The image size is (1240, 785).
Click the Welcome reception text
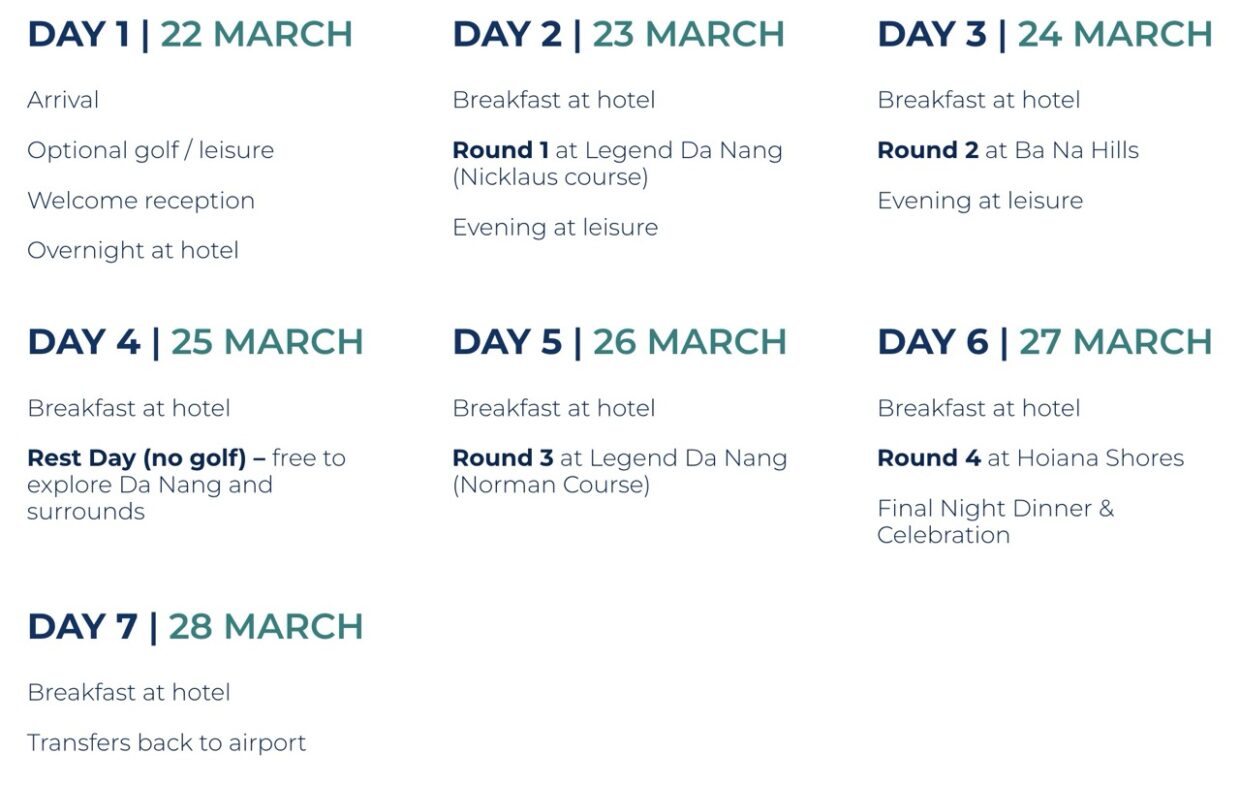[x=141, y=200]
